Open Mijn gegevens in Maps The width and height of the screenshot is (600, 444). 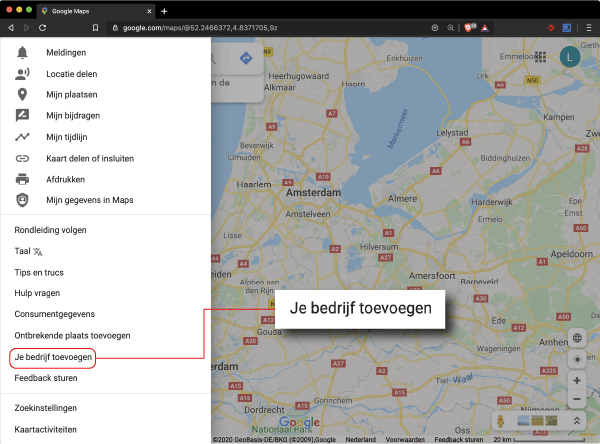click(x=90, y=200)
